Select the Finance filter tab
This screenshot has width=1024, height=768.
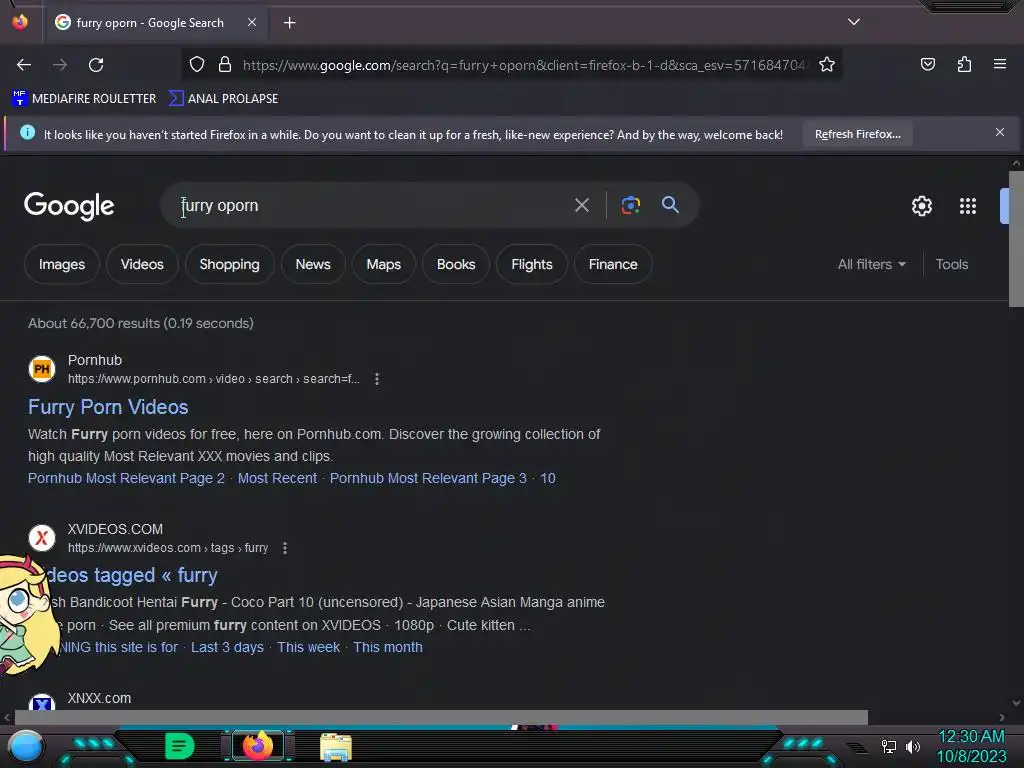pyautogui.click(x=613, y=264)
